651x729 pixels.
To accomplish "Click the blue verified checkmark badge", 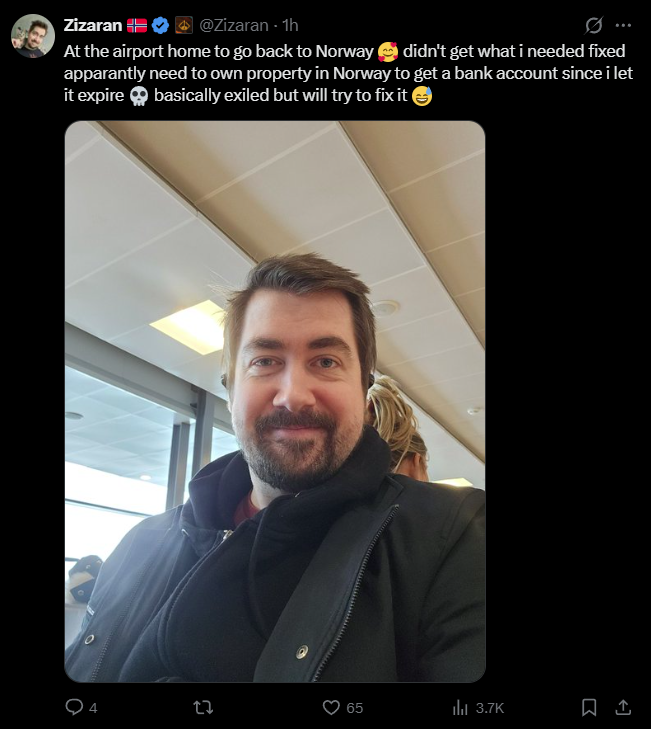I will tap(160, 25).
